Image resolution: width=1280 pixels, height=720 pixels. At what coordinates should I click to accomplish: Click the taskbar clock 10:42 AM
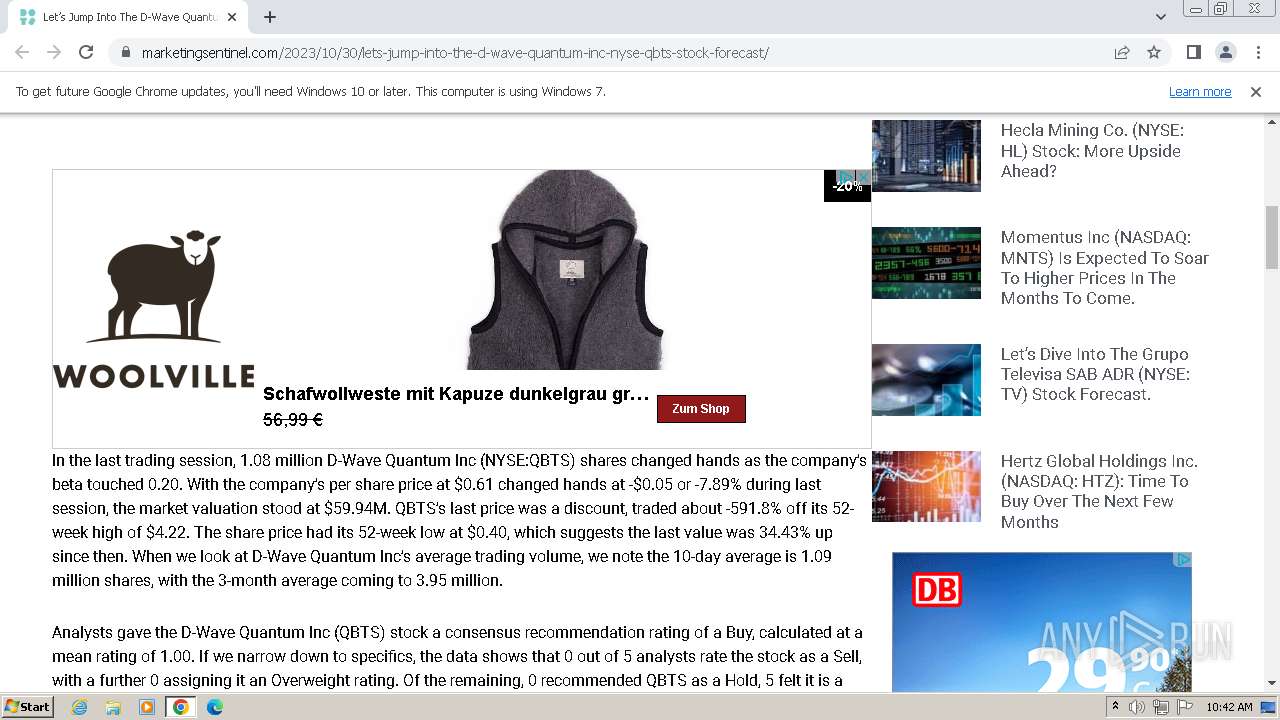coord(1229,707)
